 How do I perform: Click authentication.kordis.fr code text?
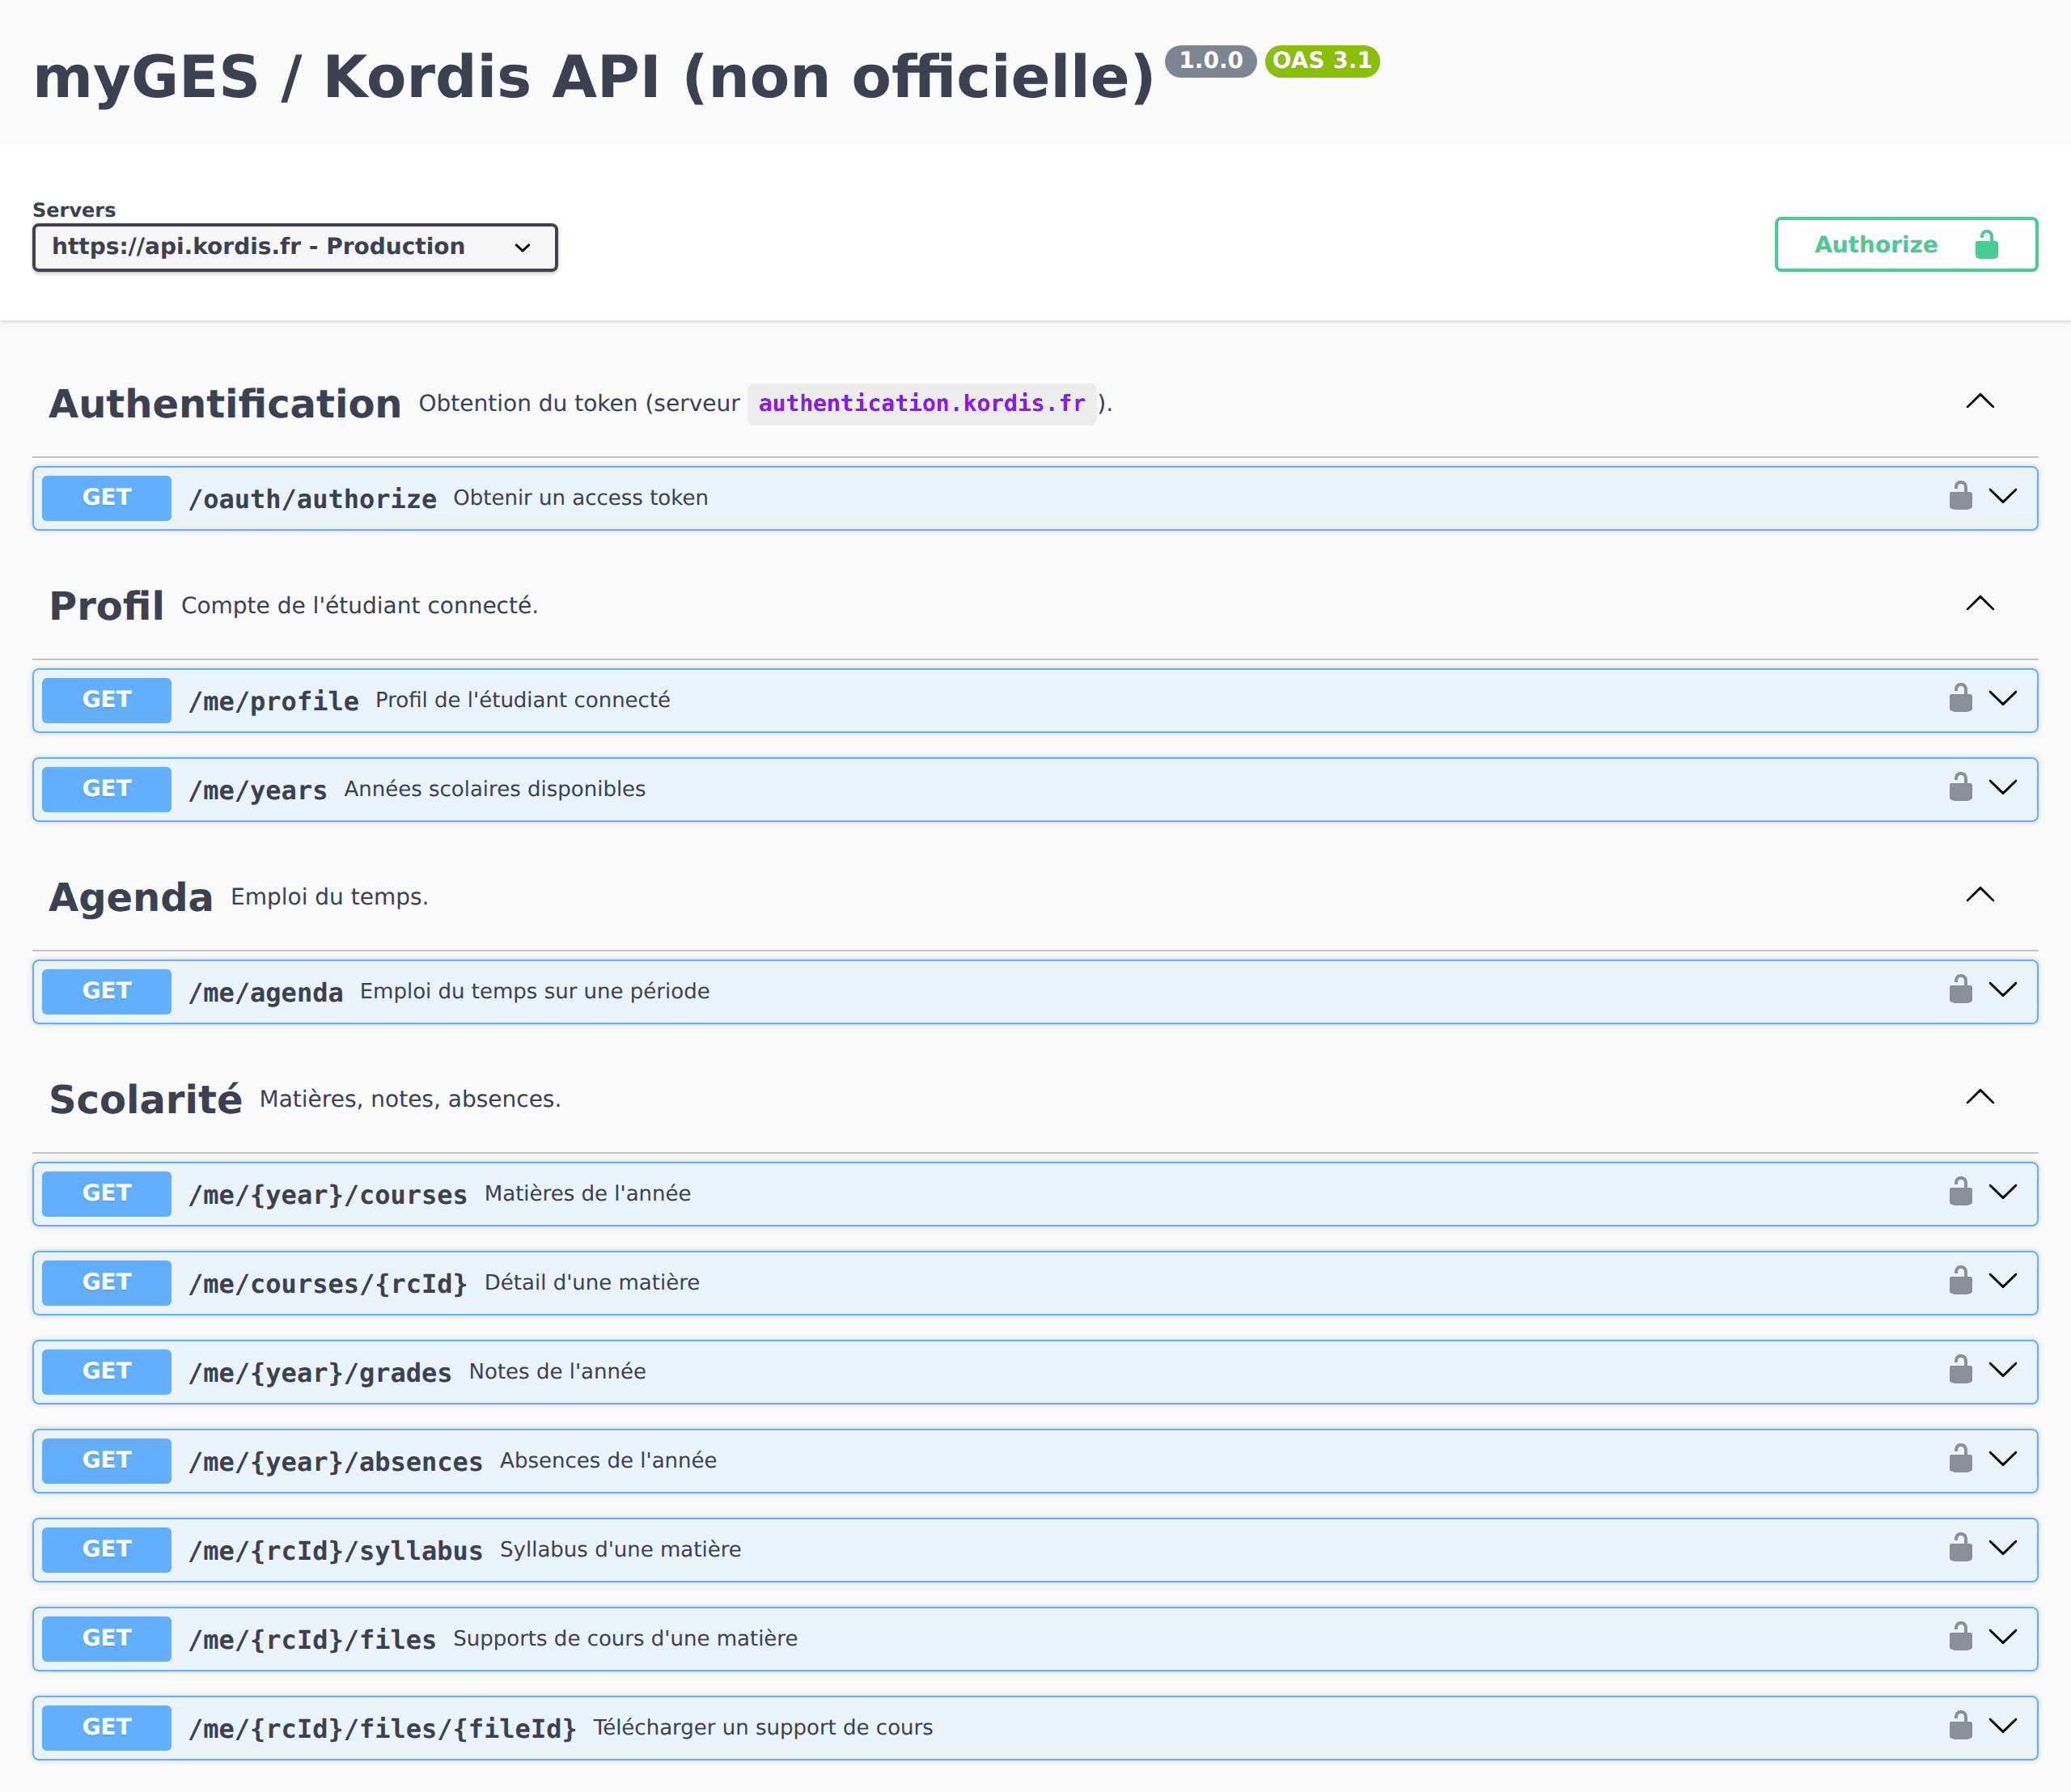(922, 403)
